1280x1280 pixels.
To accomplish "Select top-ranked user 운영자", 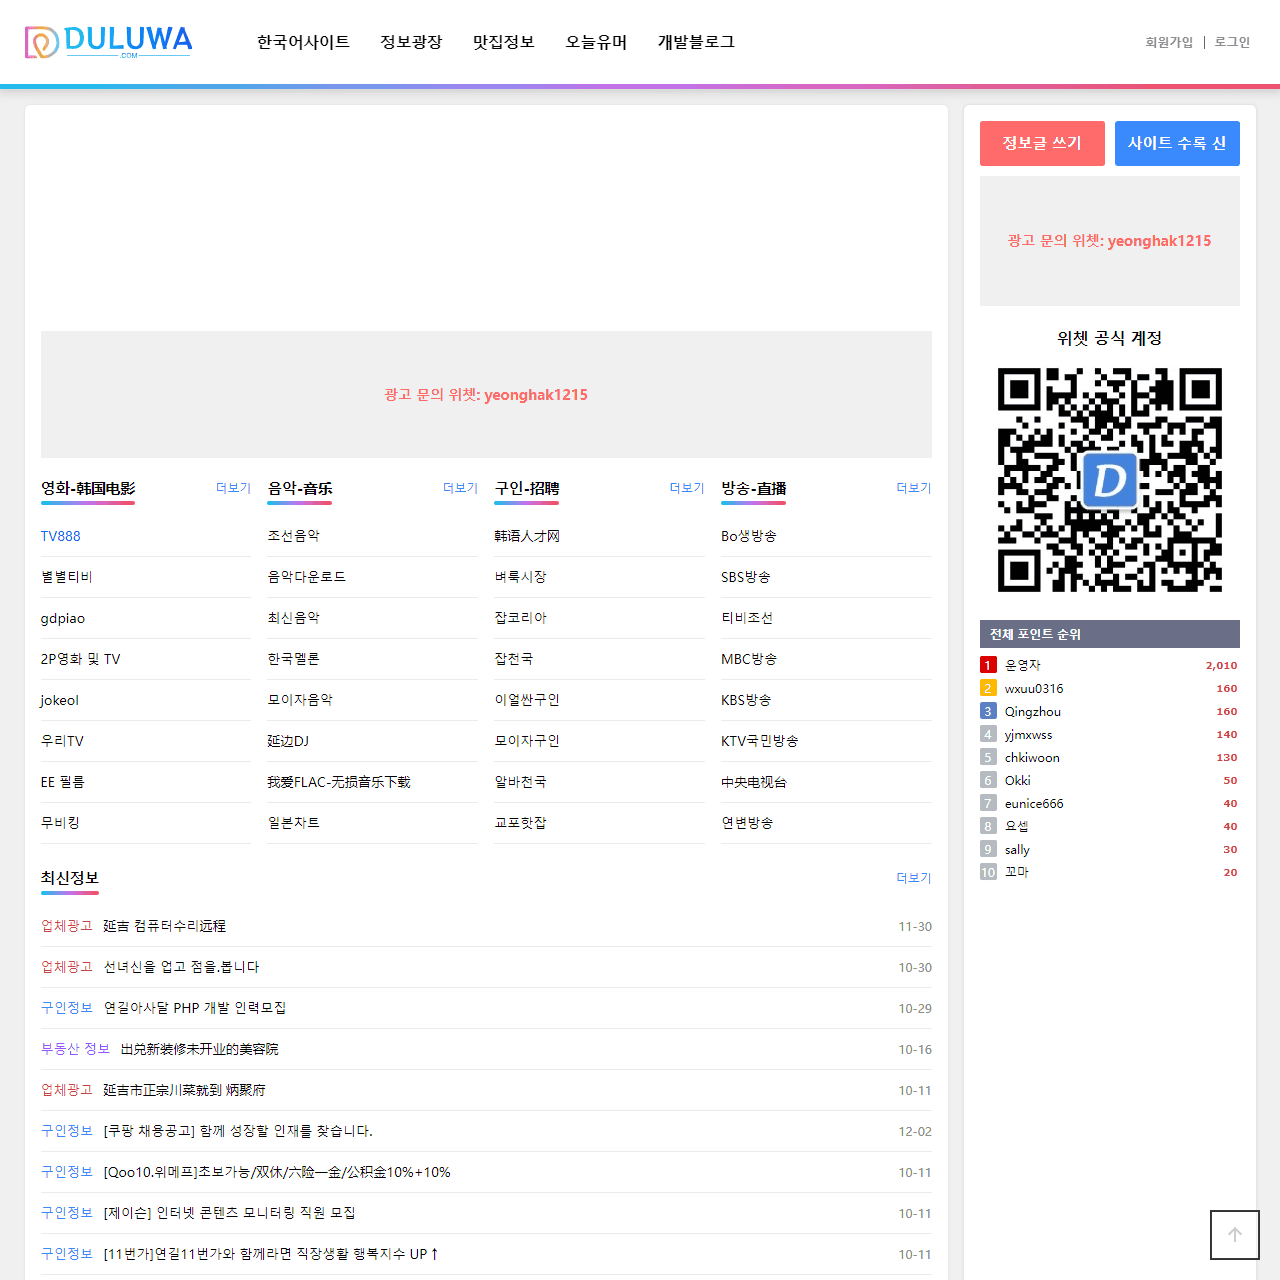I will 1022,665.
